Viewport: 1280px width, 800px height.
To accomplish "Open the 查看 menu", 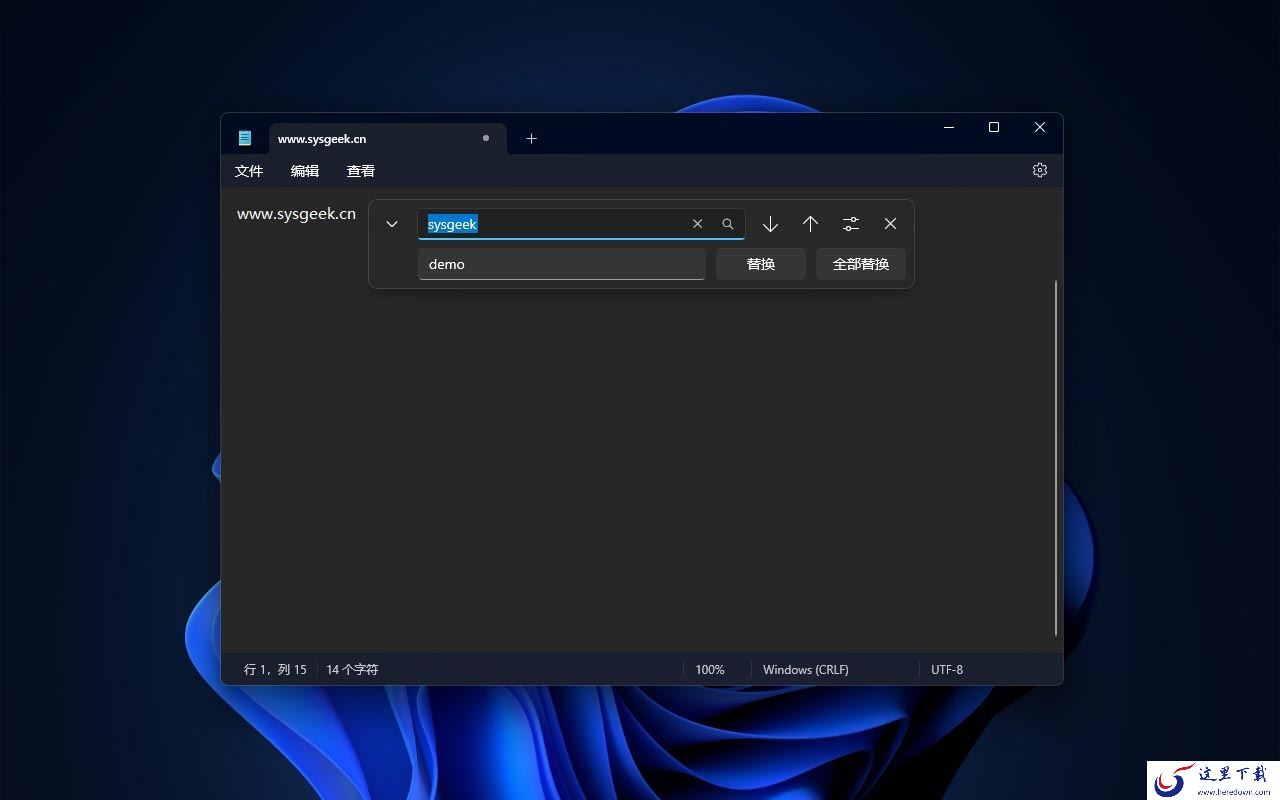I will point(361,171).
